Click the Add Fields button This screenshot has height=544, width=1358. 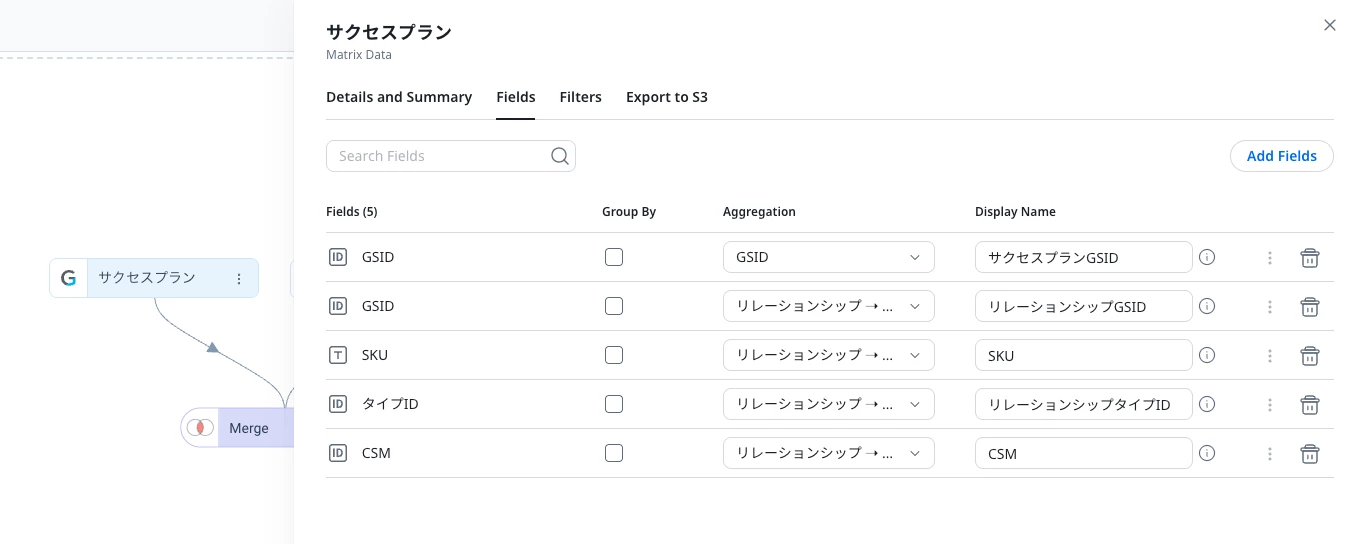(x=1281, y=156)
